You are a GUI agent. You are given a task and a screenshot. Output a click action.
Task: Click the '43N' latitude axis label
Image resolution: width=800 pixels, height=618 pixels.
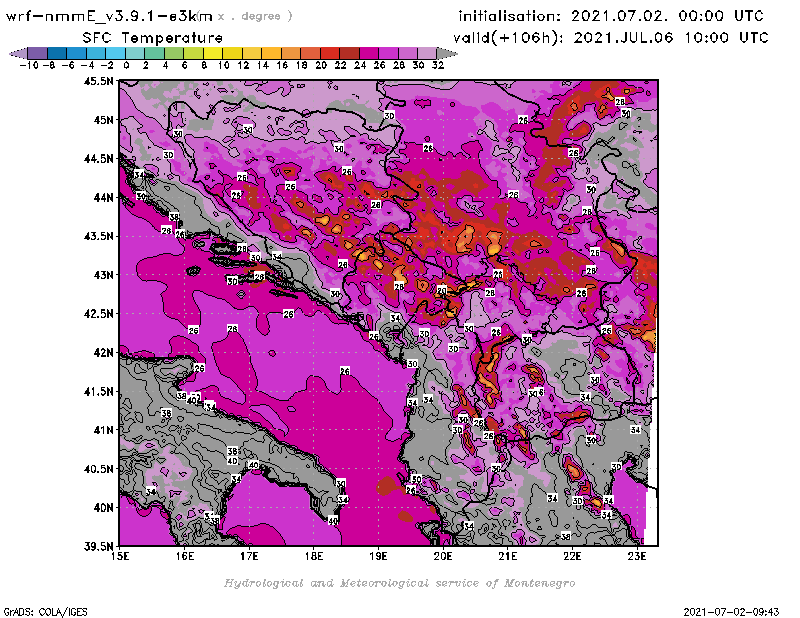[103, 275]
